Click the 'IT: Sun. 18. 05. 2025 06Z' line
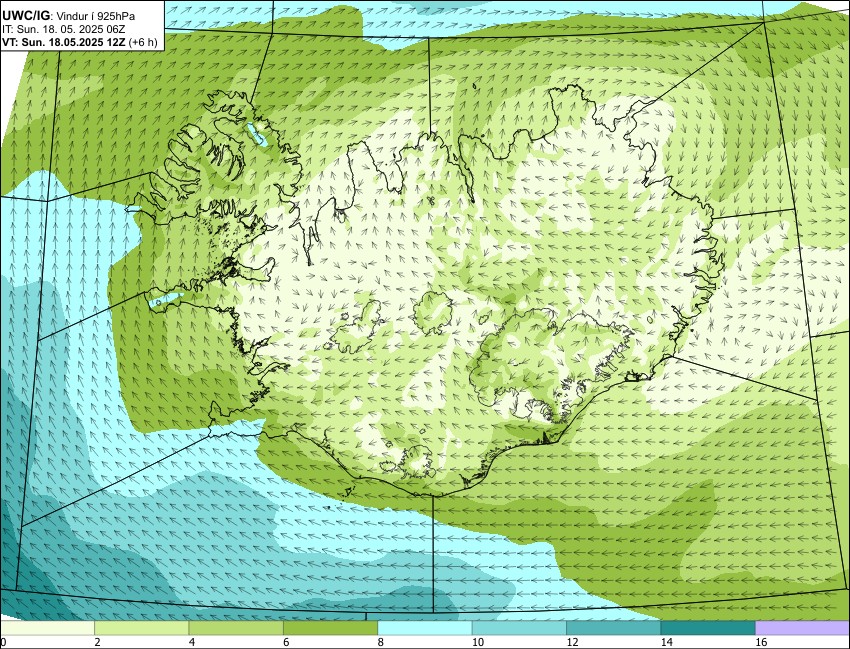Screen dimensions: 850x649 64,30
